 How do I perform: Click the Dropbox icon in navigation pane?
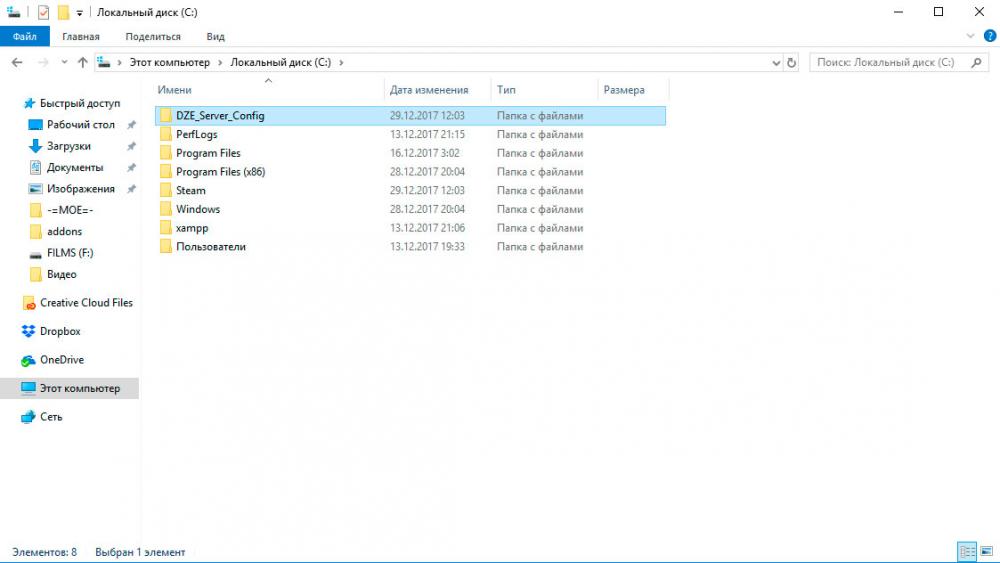(29, 331)
